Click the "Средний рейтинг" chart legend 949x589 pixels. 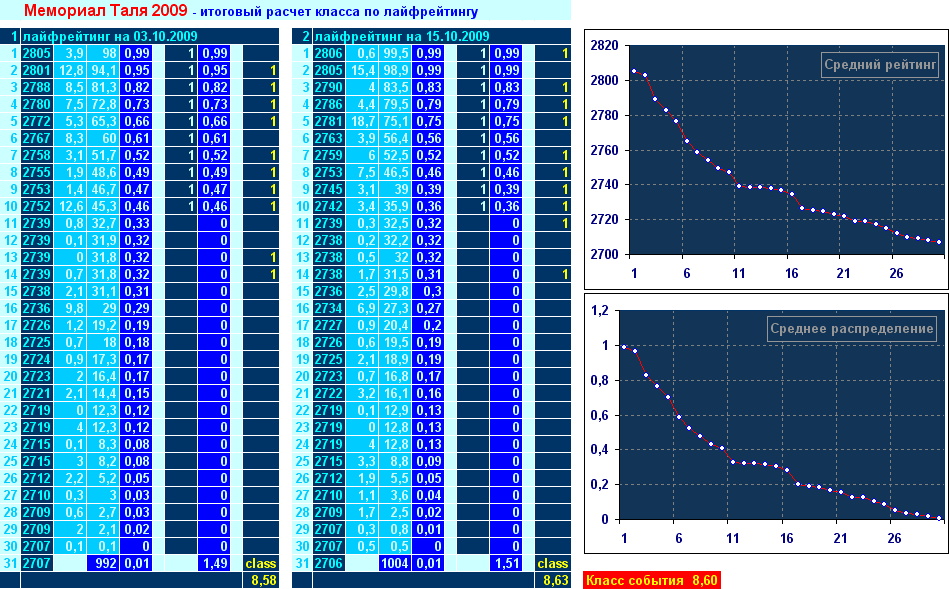click(x=881, y=65)
